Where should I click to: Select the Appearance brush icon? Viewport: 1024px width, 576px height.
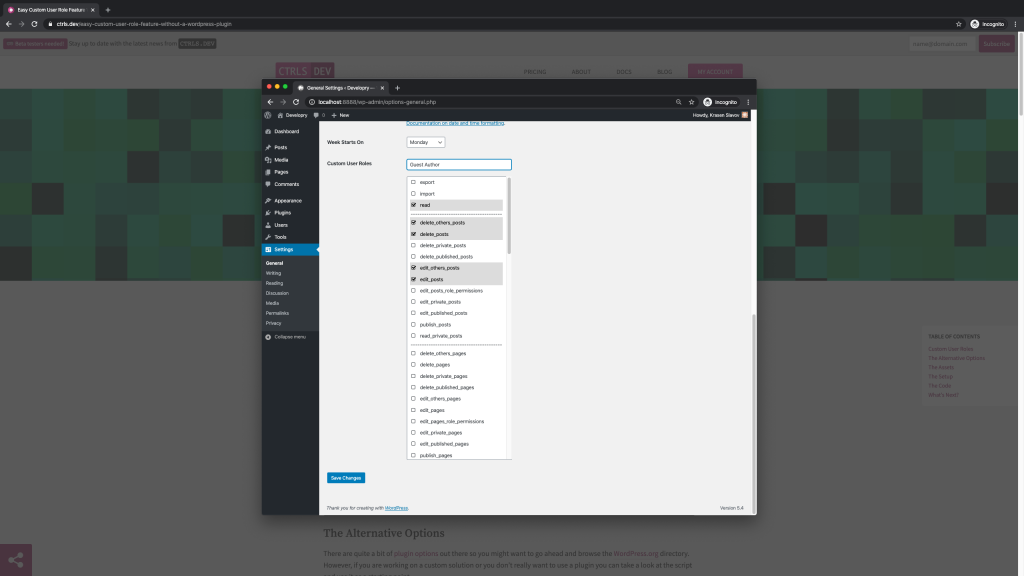pos(268,200)
